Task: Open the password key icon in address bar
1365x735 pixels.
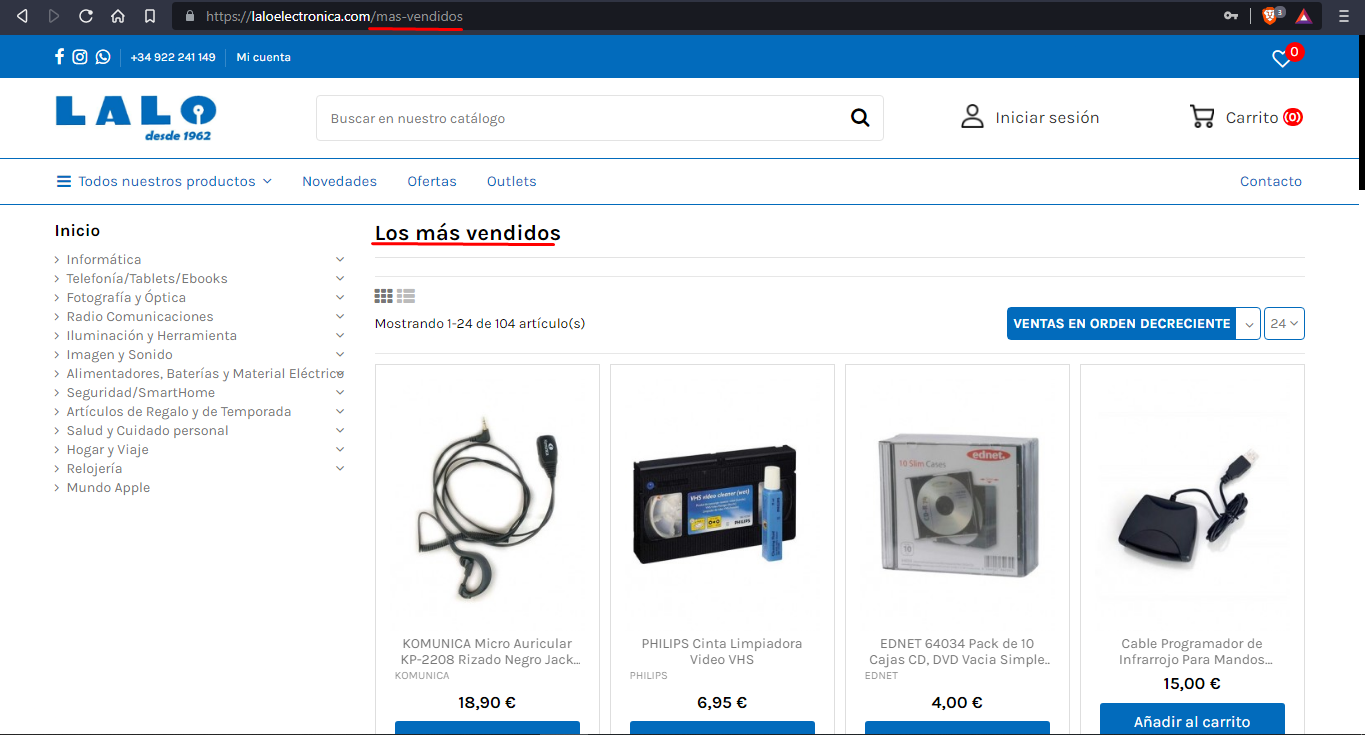Action: tap(1231, 16)
